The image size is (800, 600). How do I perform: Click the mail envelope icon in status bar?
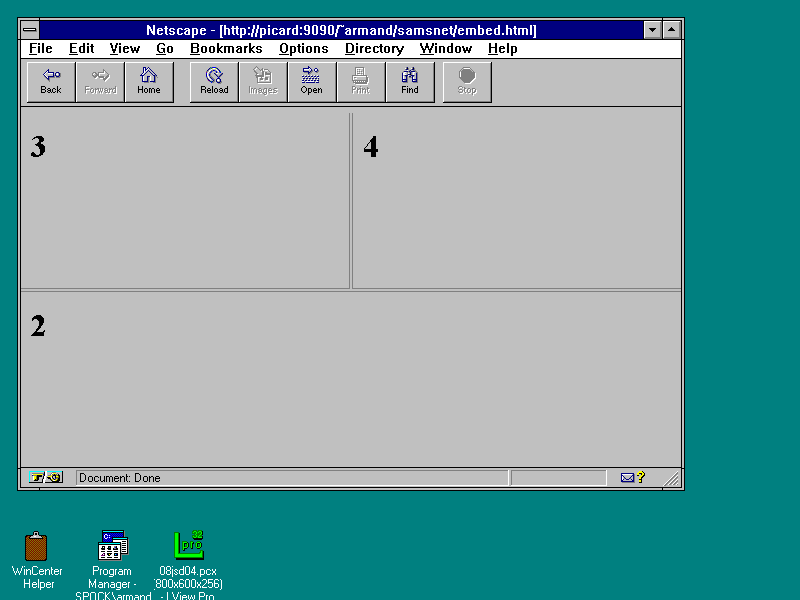coord(628,478)
